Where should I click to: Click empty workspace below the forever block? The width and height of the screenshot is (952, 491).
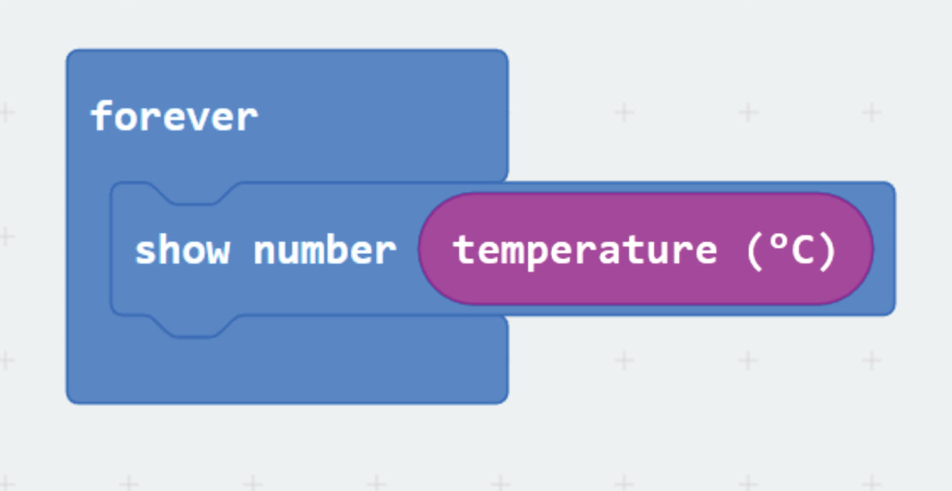point(285,446)
